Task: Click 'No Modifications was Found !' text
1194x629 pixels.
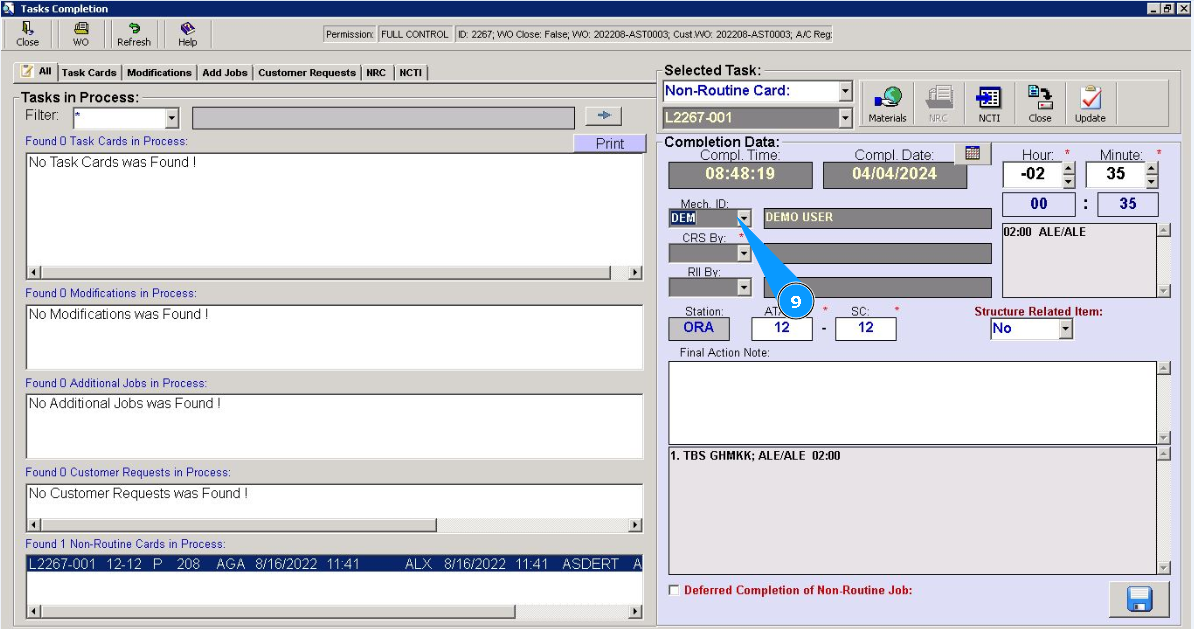Action: point(119,314)
